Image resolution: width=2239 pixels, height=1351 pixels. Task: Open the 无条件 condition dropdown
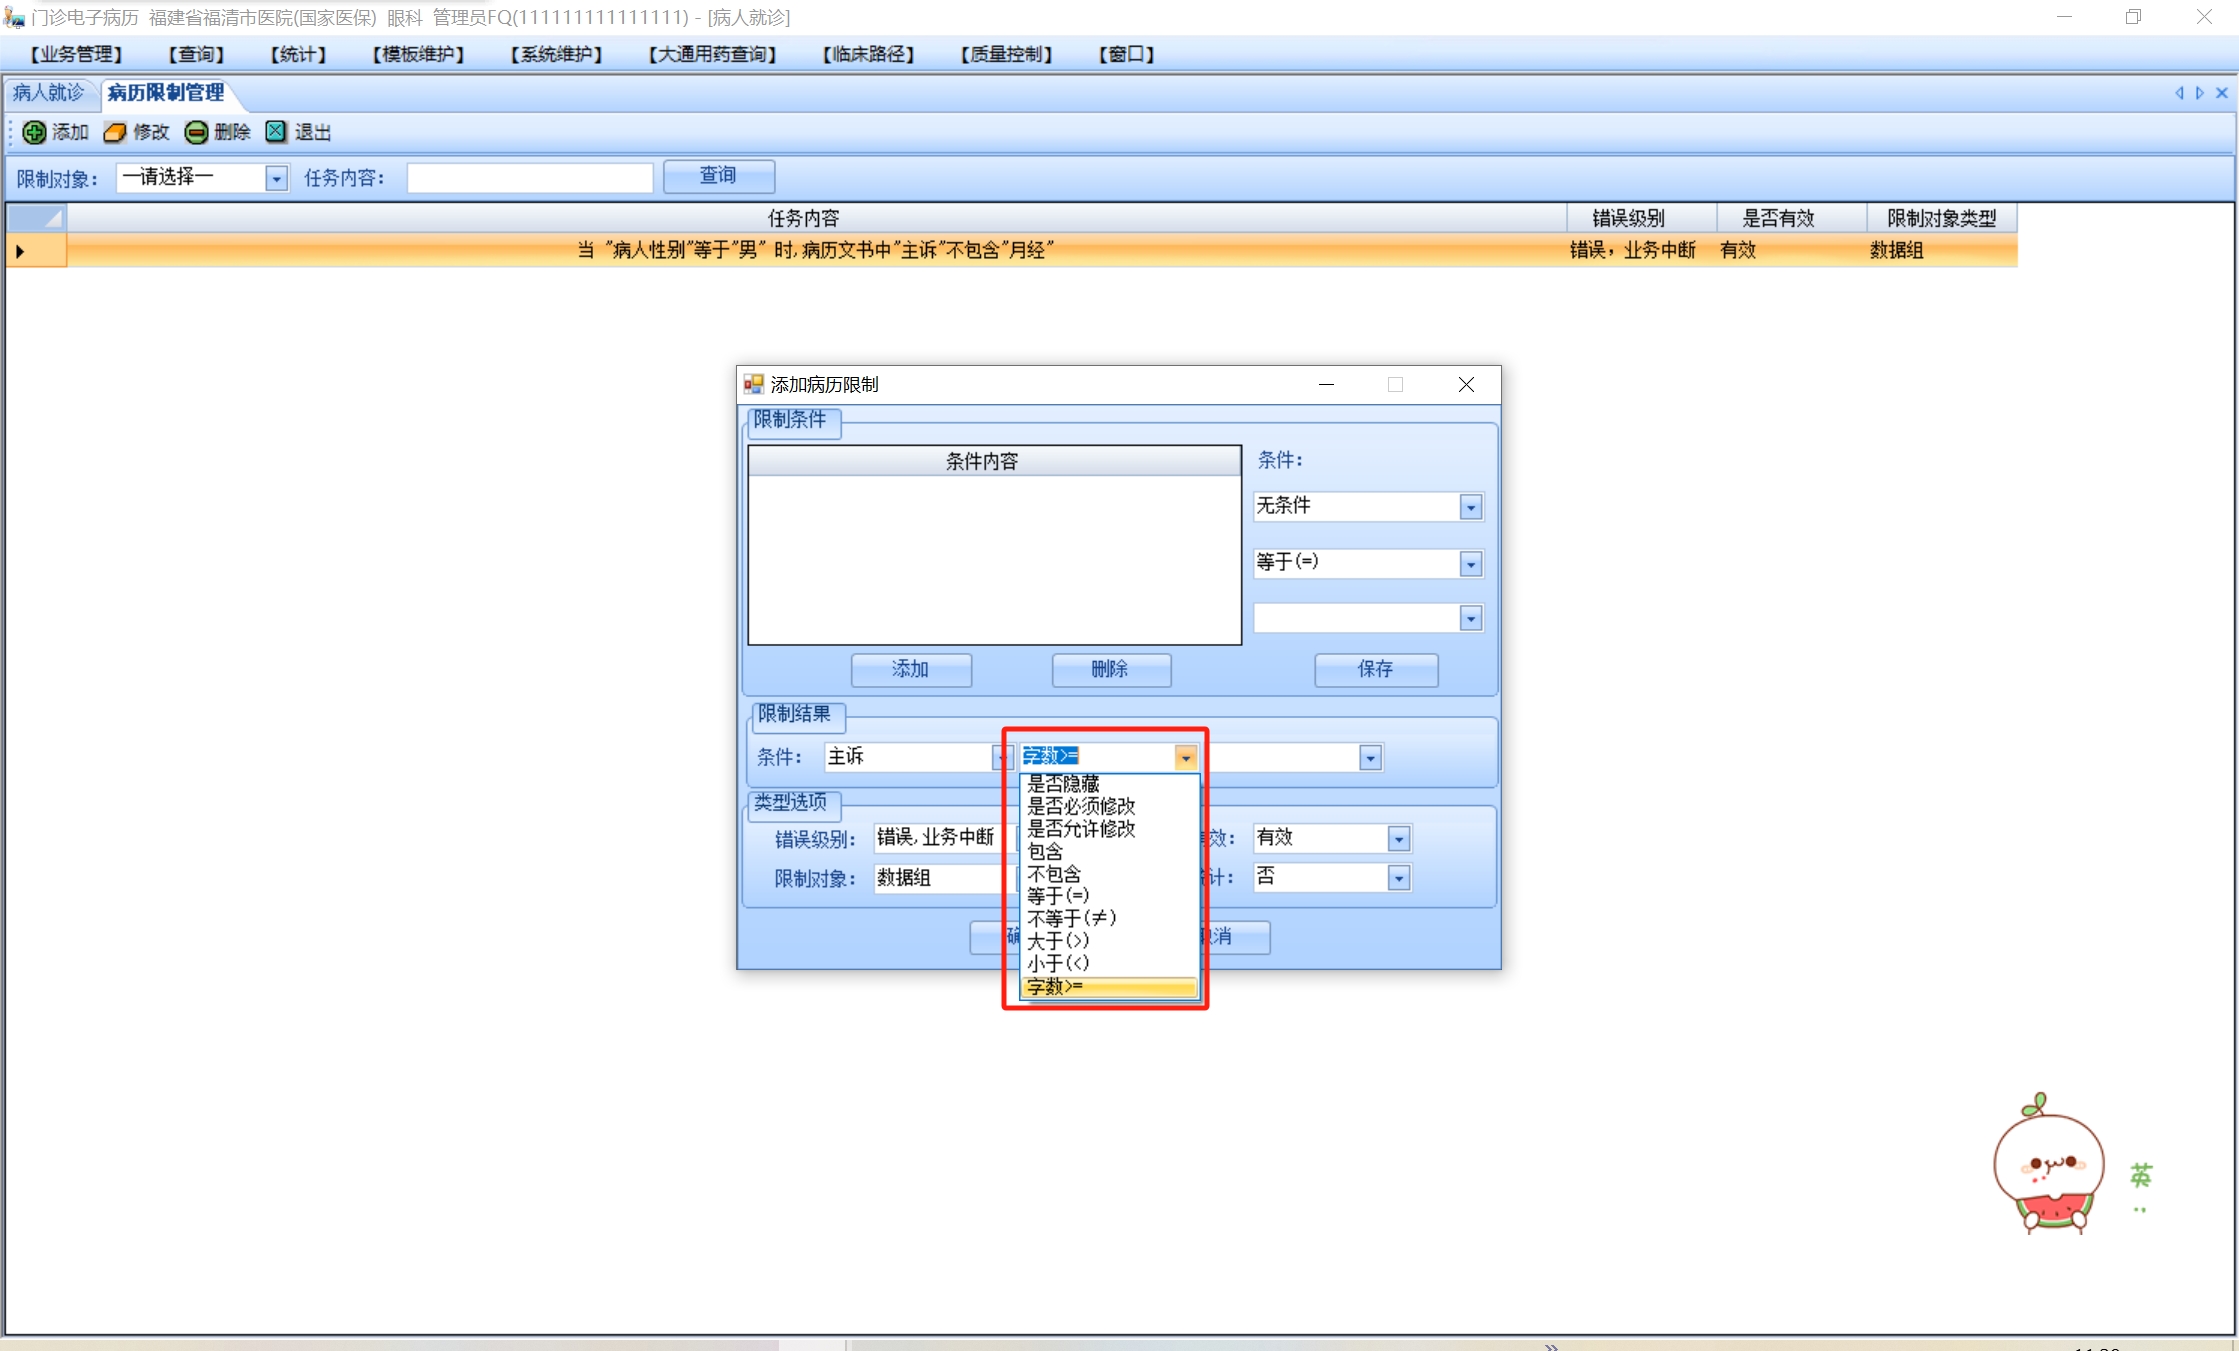click(1470, 507)
